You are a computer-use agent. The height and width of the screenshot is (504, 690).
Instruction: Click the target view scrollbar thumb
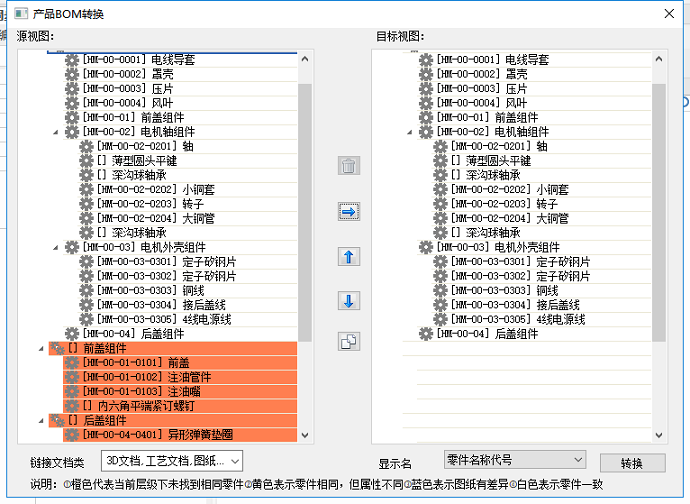tap(659, 213)
